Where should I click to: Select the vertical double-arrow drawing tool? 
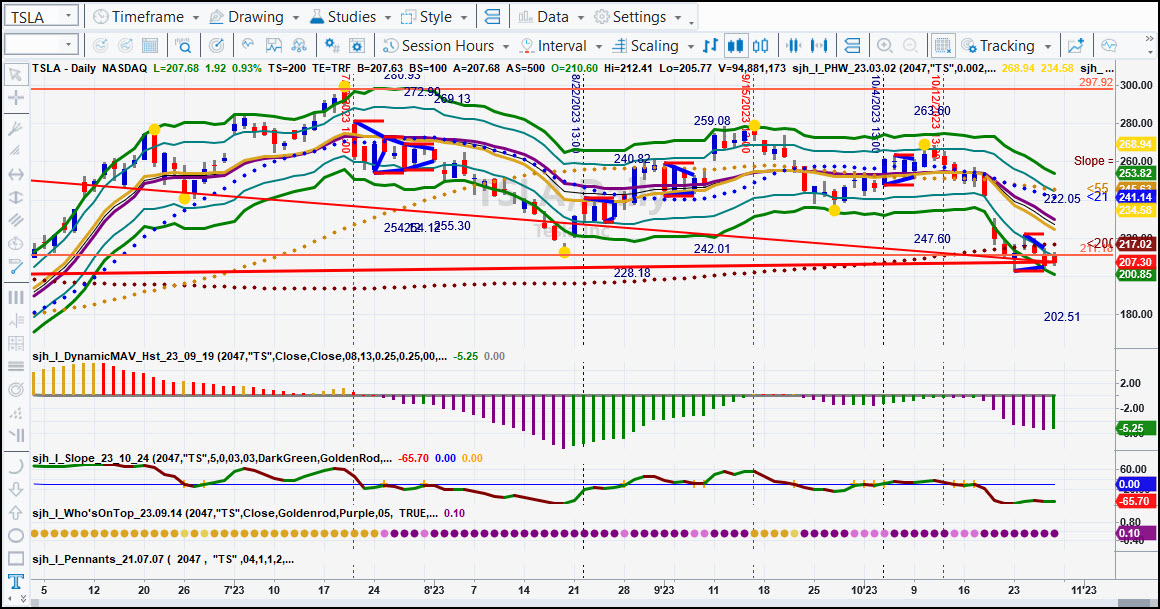coord(15,198)
